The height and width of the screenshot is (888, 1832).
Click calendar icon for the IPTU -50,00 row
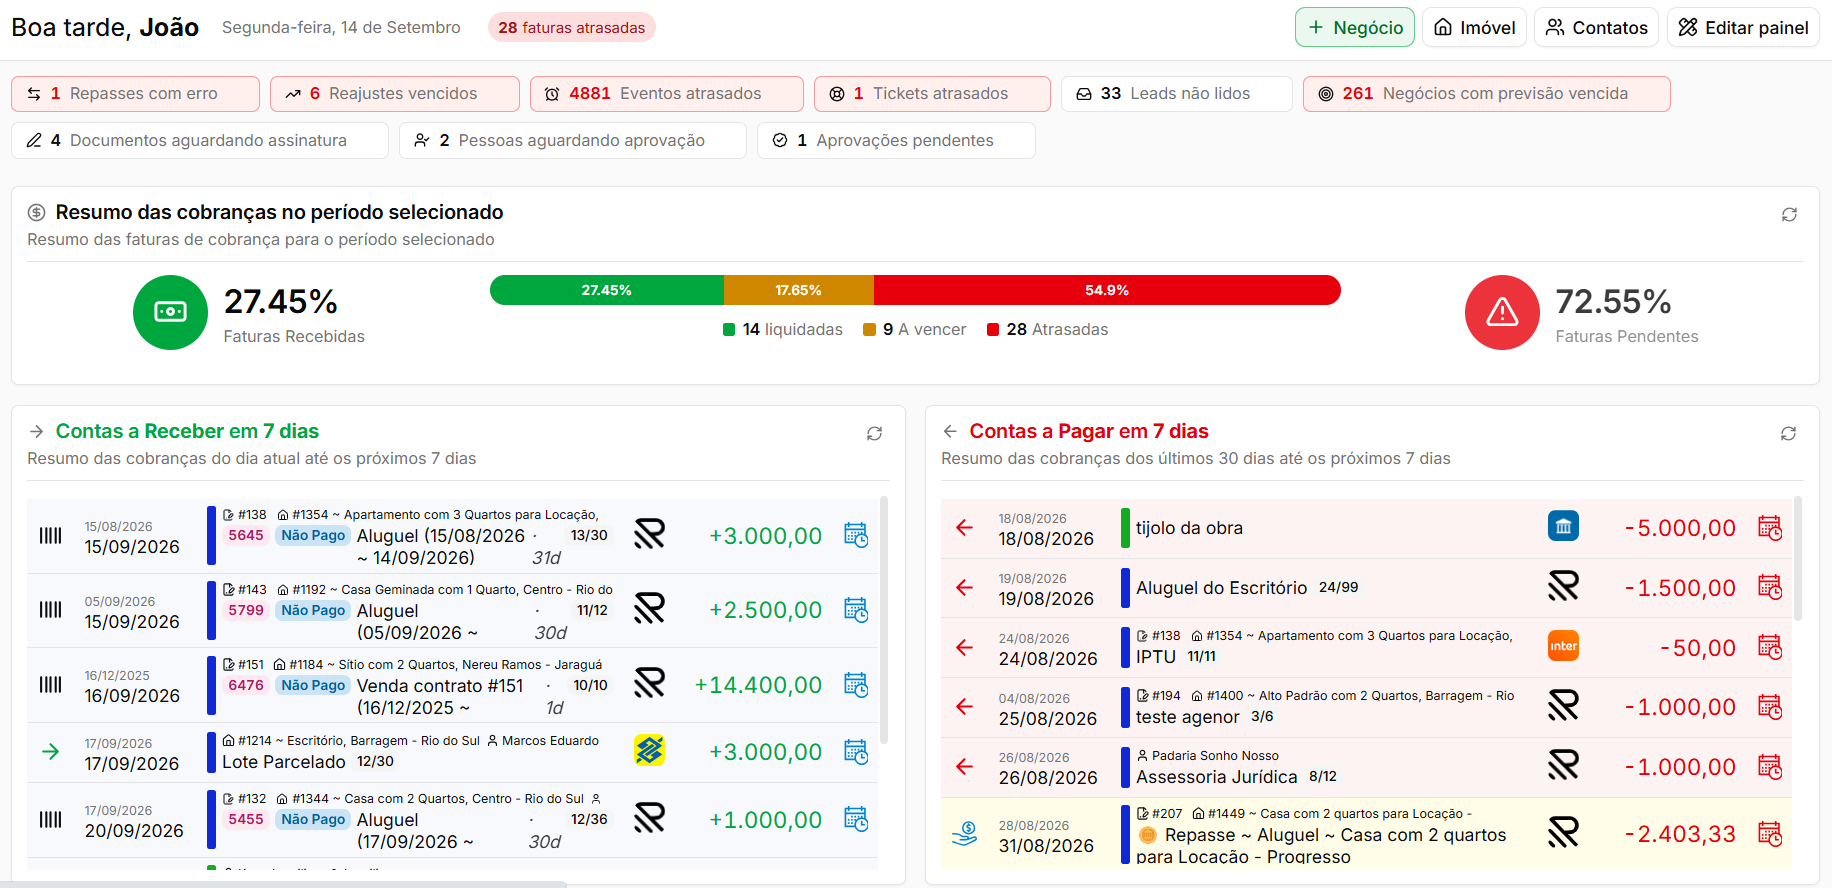(1770, 647)
